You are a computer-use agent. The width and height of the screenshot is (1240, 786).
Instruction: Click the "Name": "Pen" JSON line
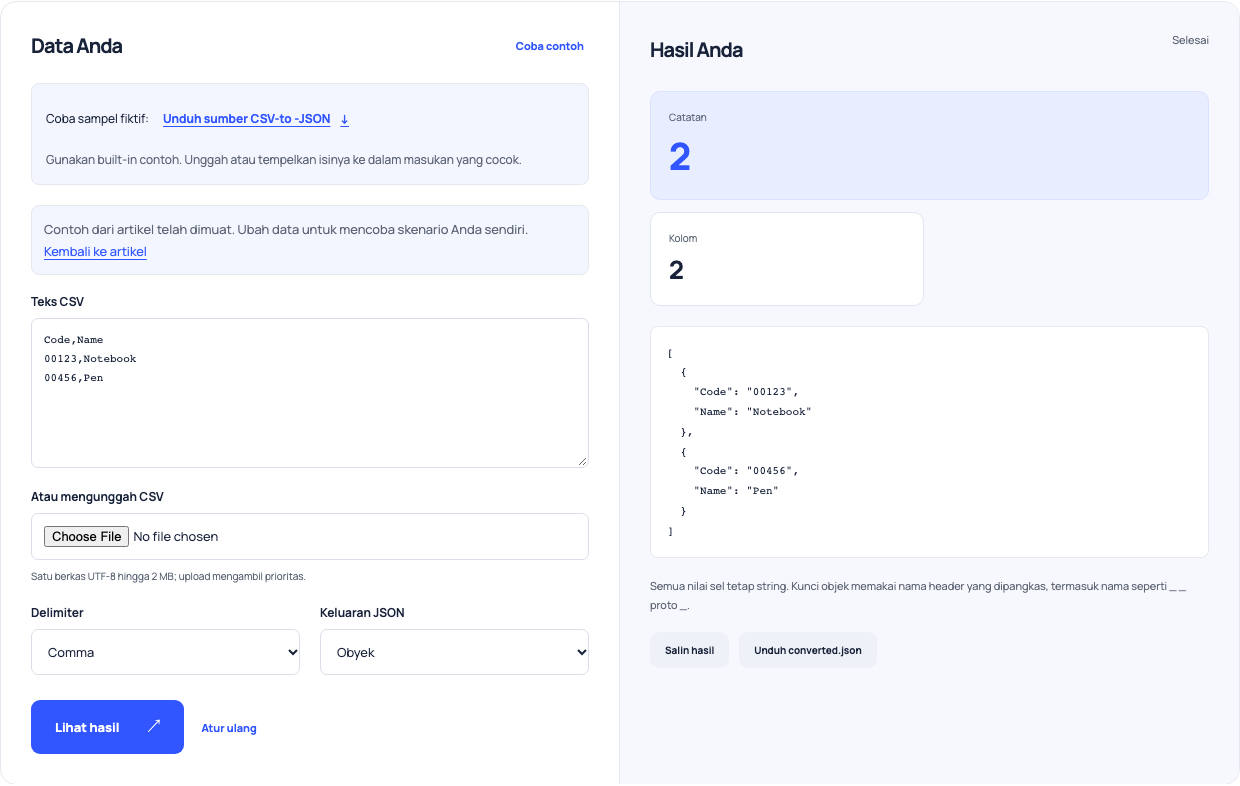point(736,491)
